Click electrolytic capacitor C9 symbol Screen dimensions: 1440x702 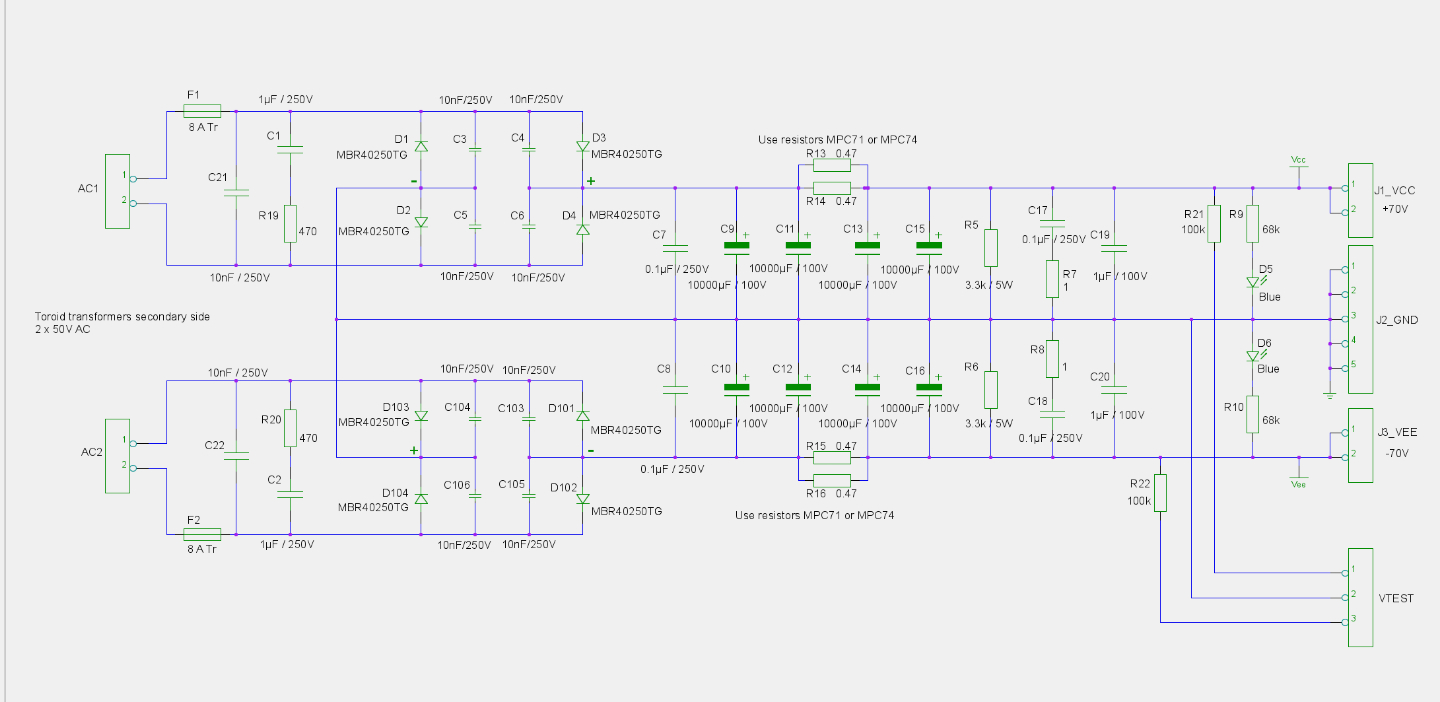[x=737, y=244]
